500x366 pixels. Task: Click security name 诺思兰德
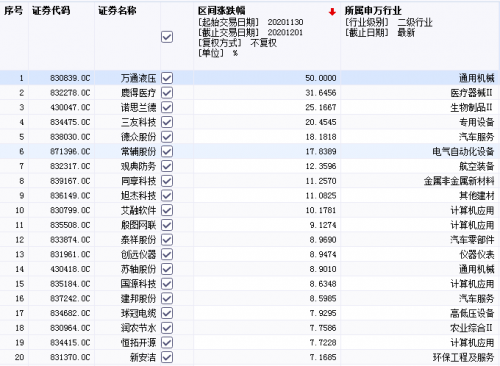(x=138, y=107)
